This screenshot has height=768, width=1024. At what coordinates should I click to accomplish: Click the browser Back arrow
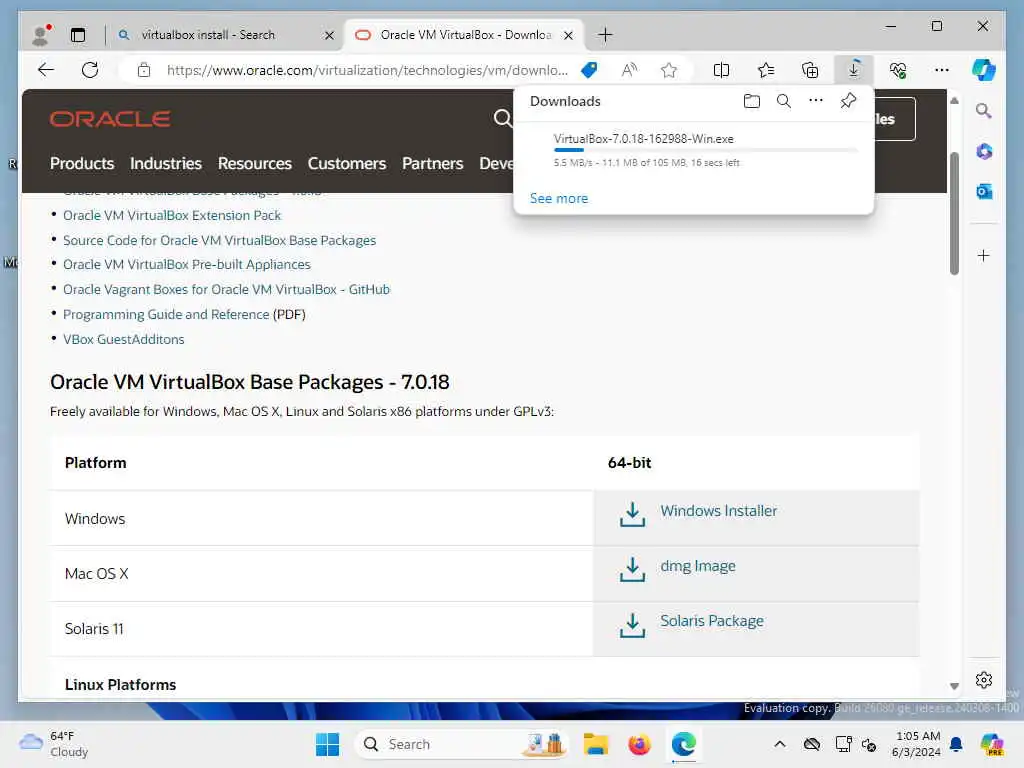(46, 70)
